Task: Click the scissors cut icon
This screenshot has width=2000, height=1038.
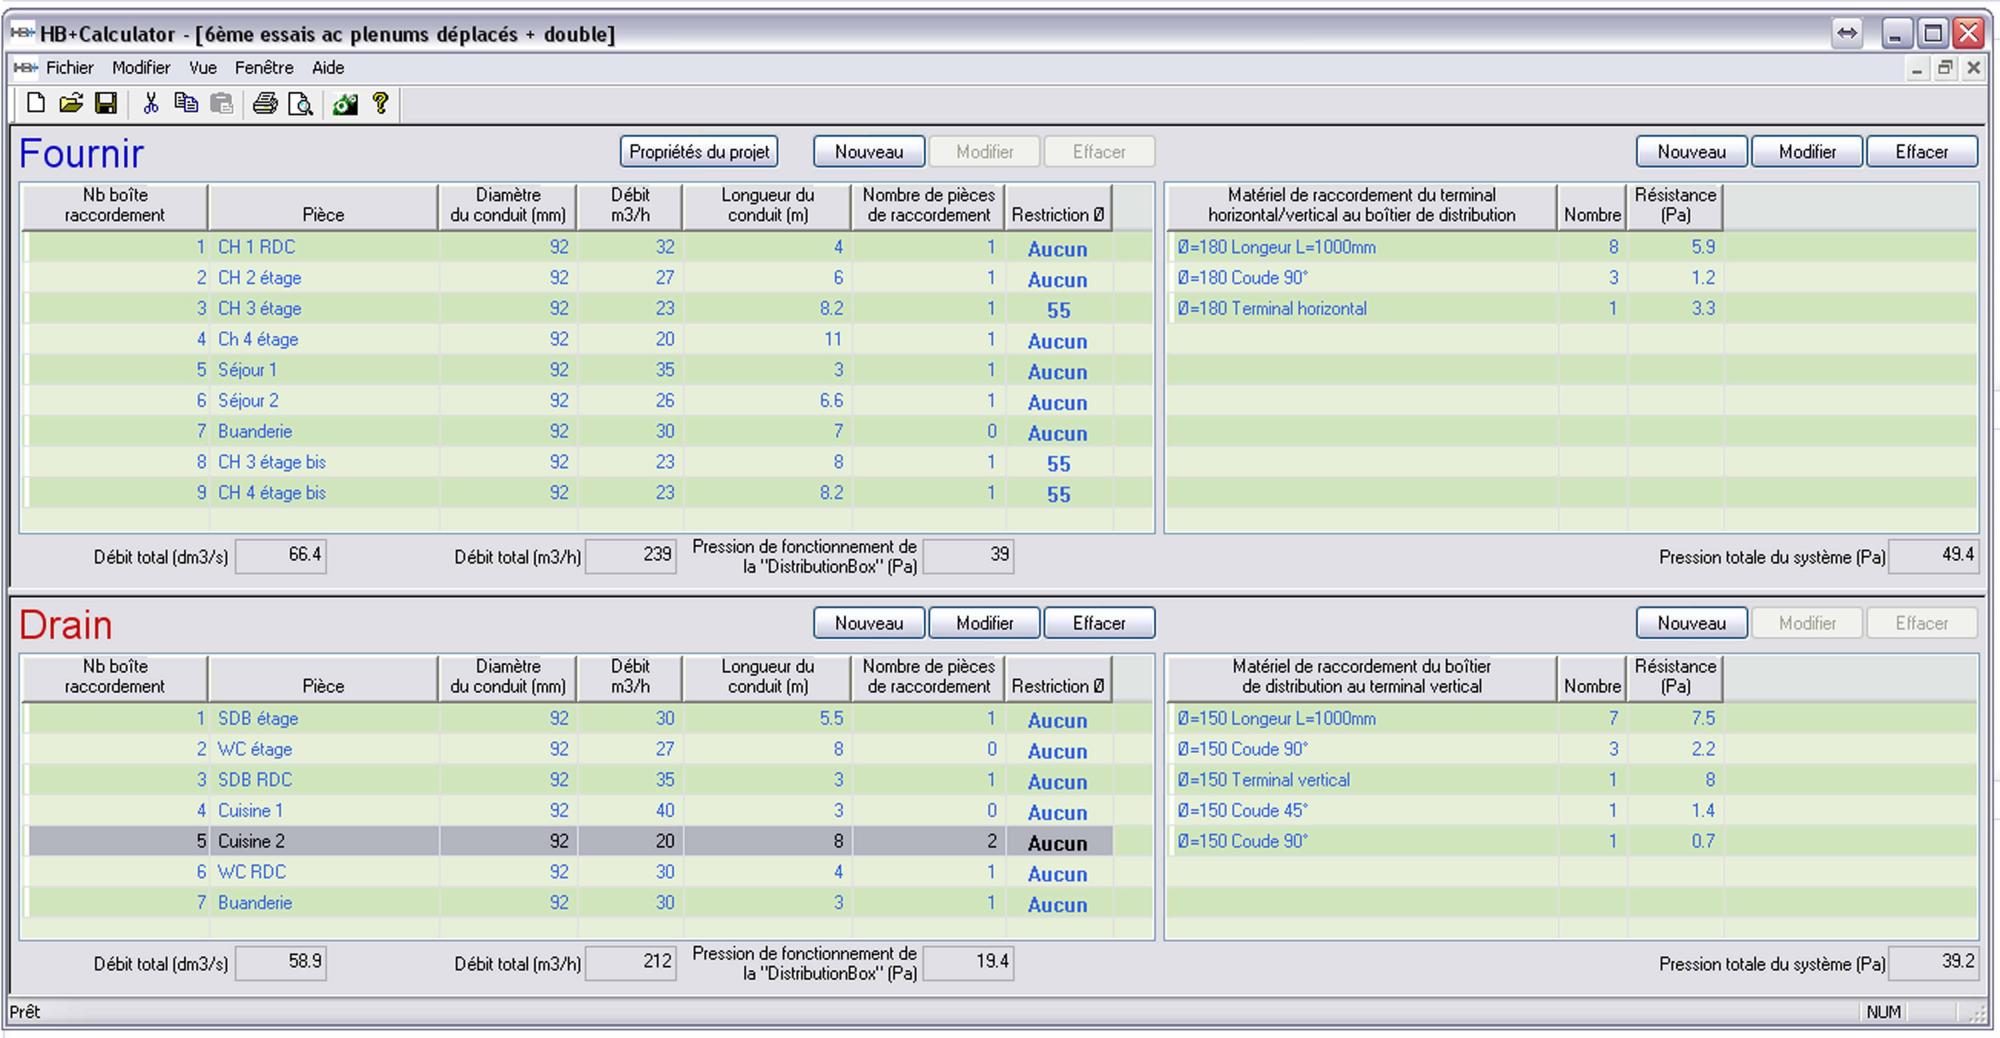Action: [x=151, y=103]
